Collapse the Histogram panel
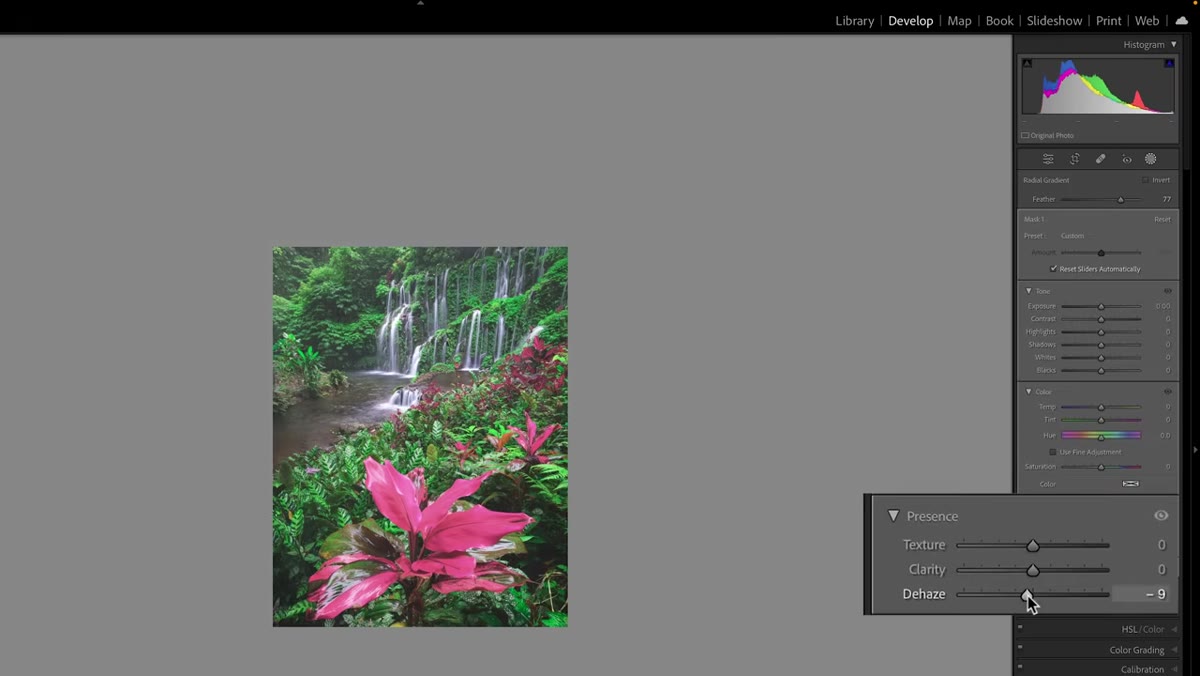 (x=1174, y=45)
